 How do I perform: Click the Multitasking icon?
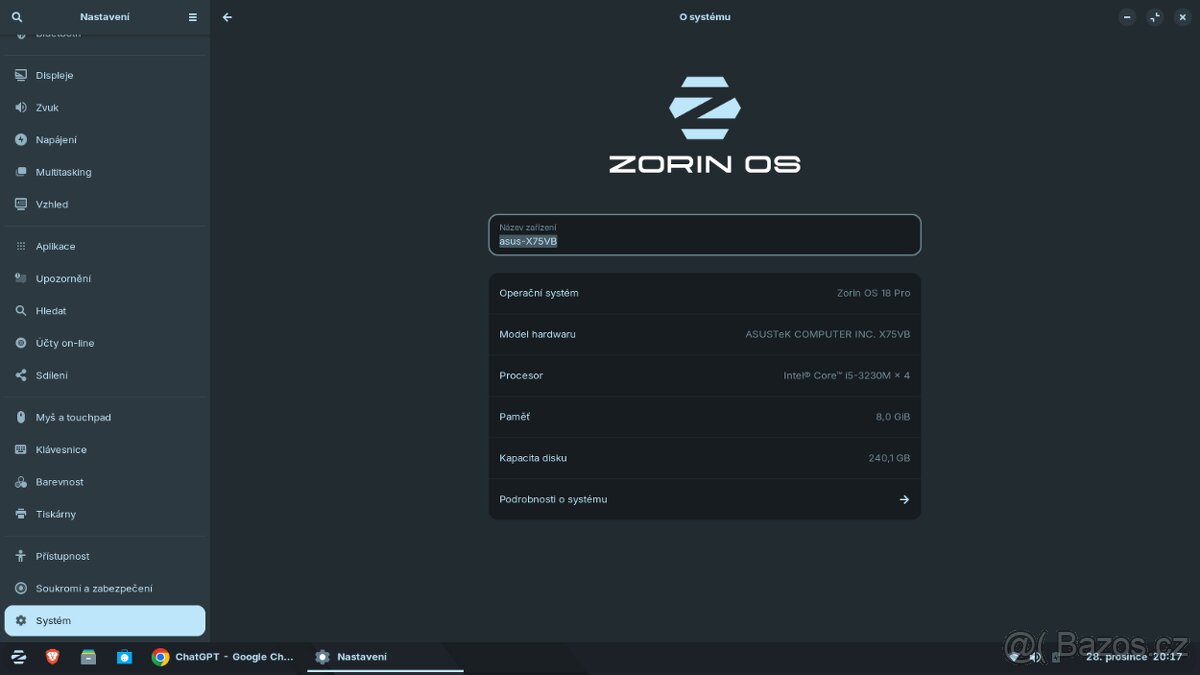21,172
